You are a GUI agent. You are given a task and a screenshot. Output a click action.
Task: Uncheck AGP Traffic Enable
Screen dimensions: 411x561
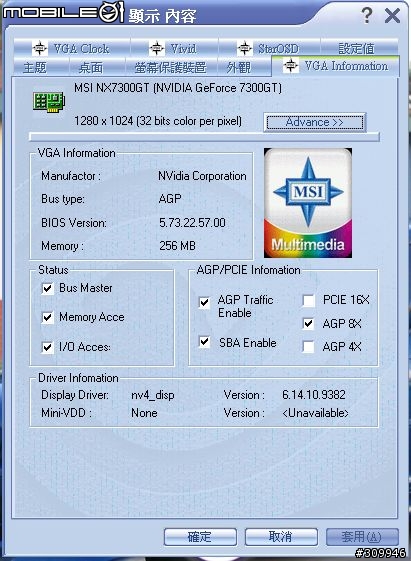click(204, 303)
